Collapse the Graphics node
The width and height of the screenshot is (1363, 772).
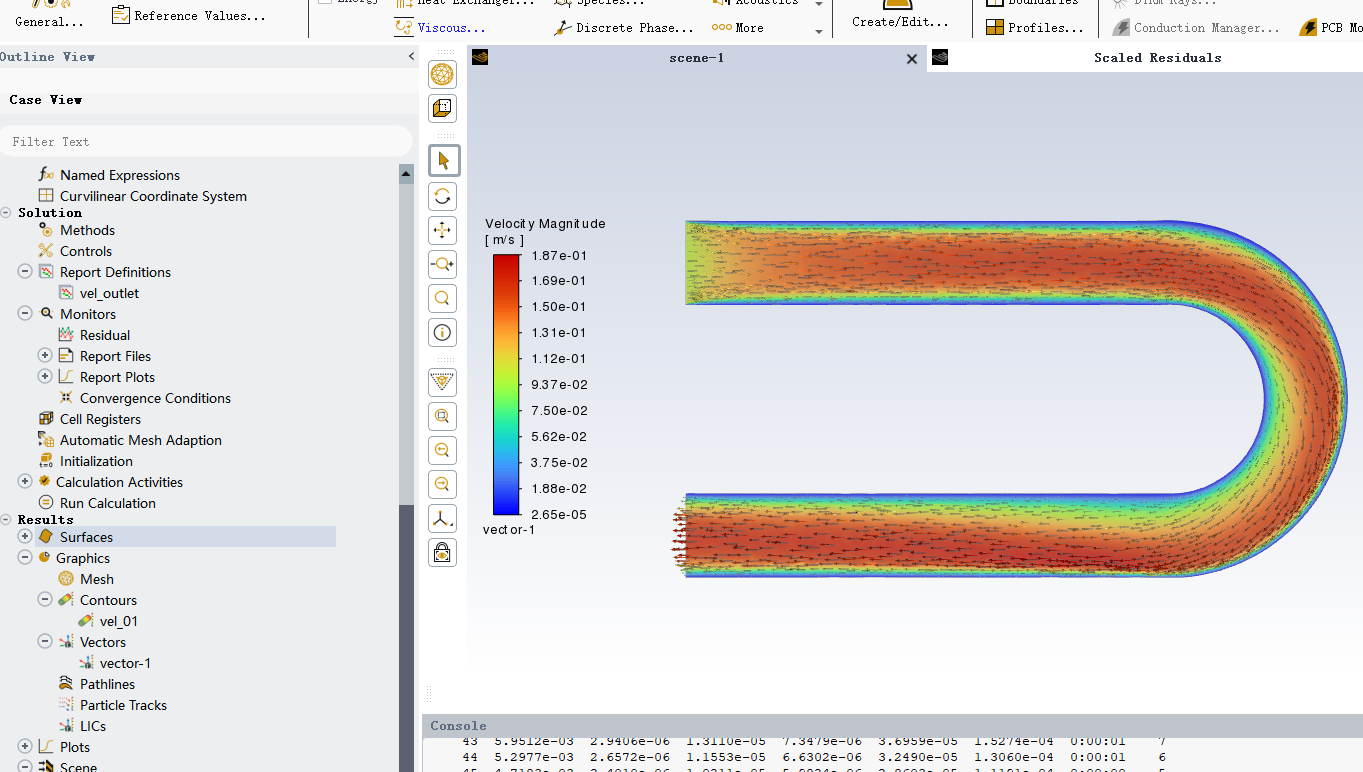(25, 558)
